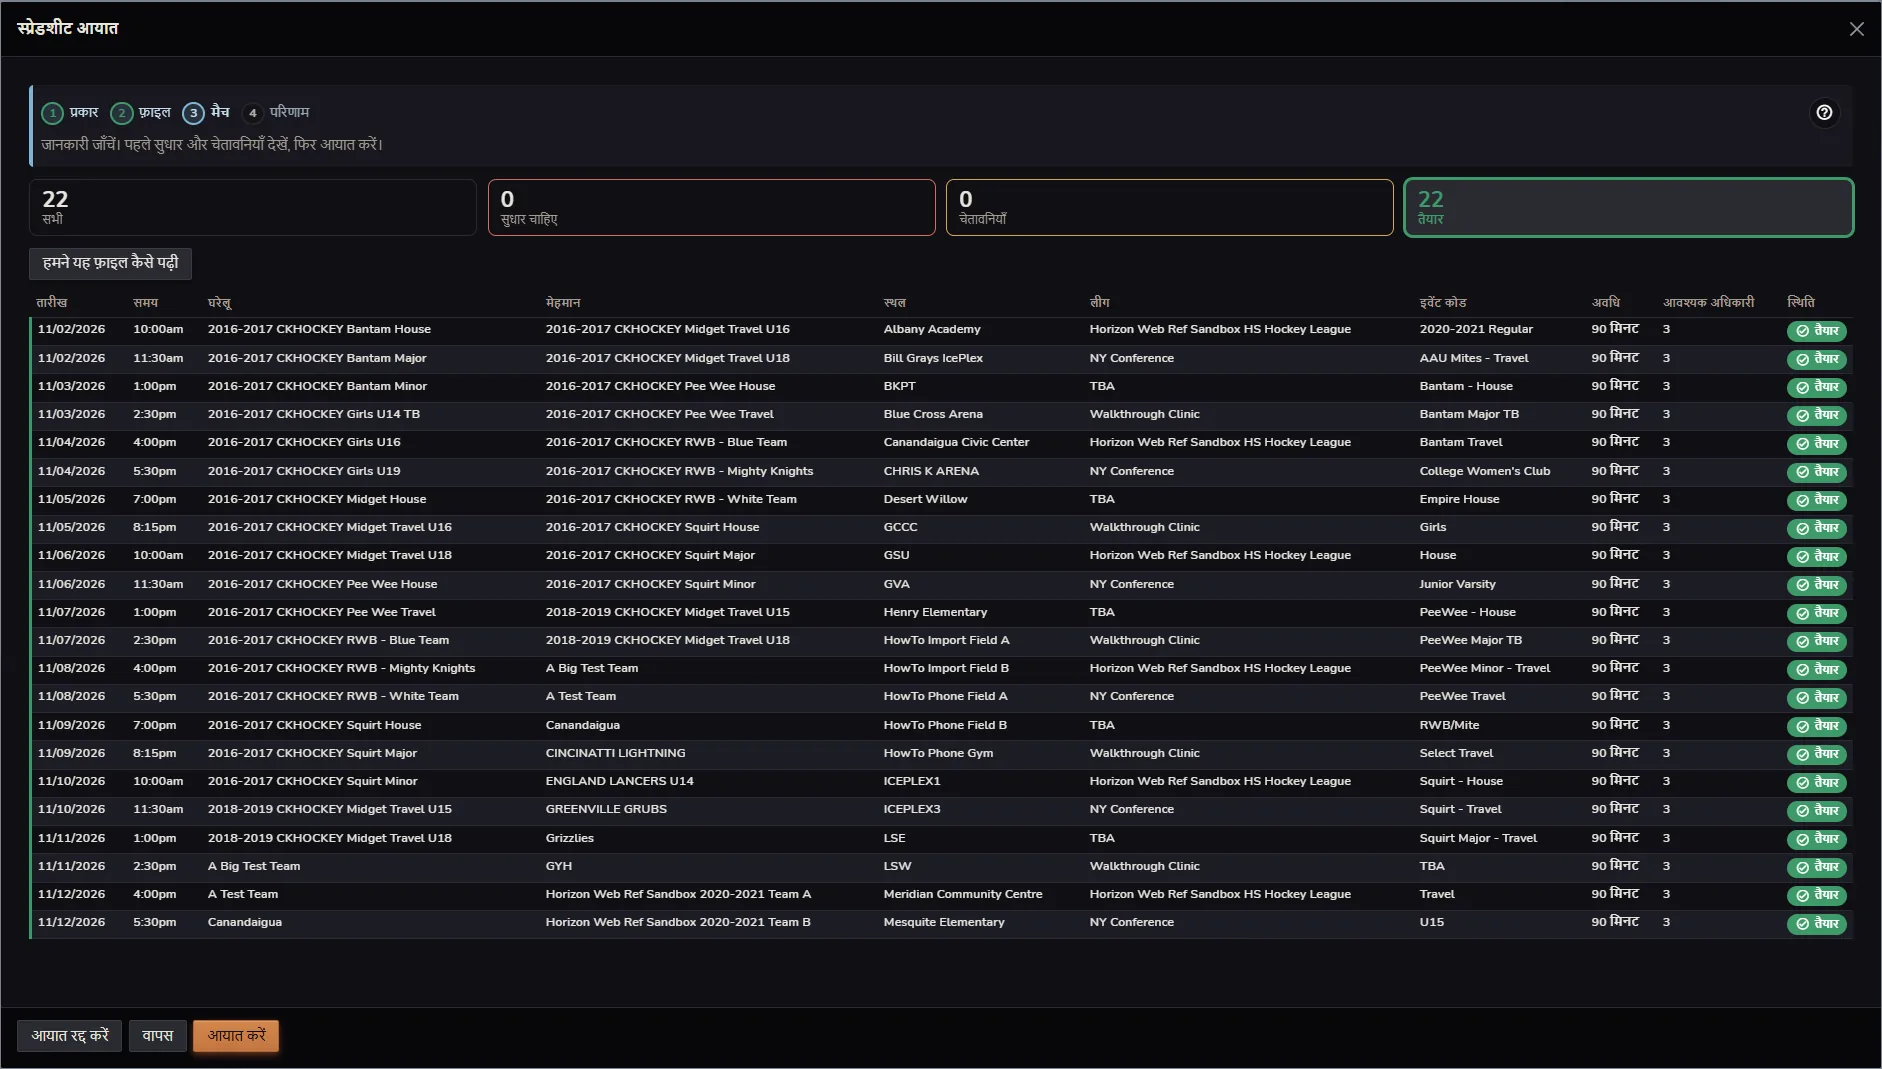
Task: Click the स्थिति column header
Action: pos(1800,302)
